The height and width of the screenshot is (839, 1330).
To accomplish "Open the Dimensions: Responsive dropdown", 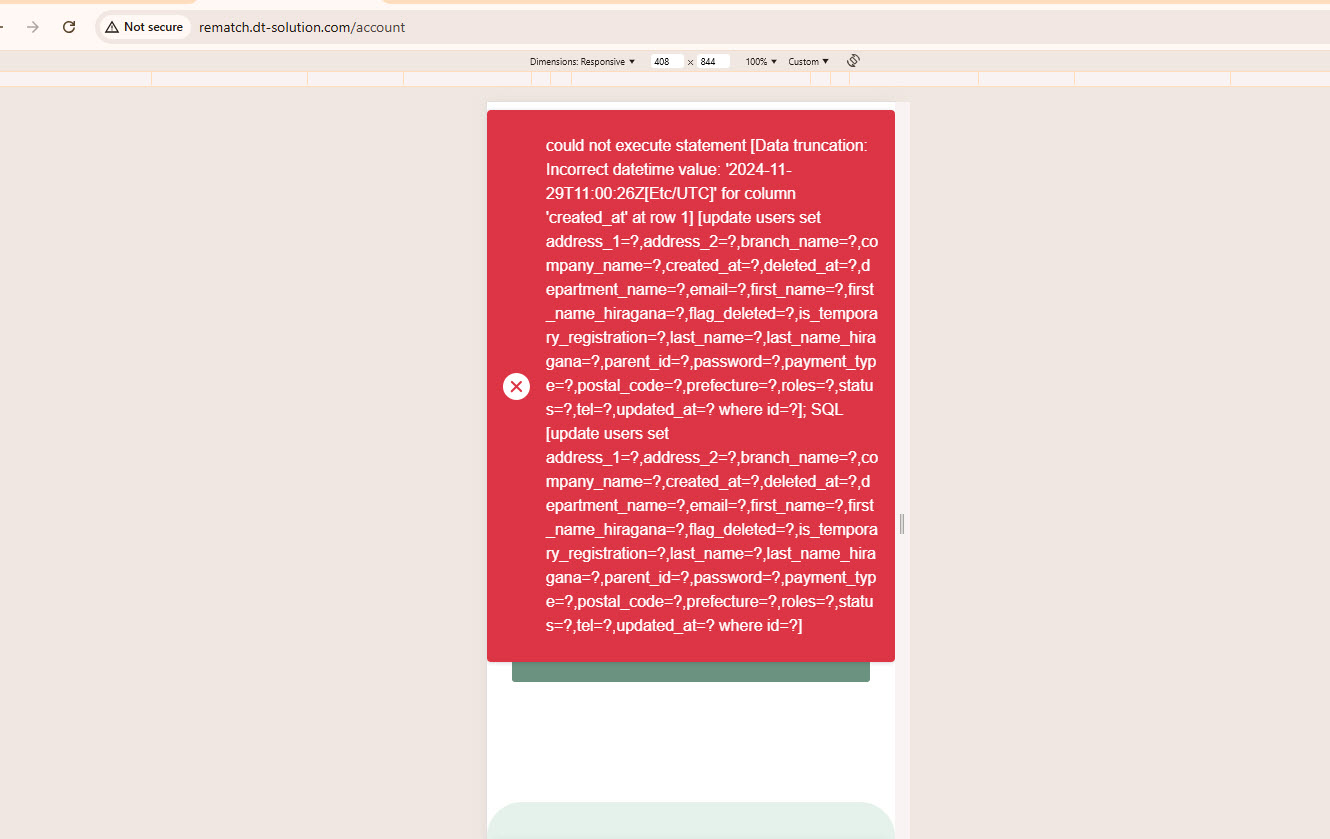I will [x=582, y=62].
